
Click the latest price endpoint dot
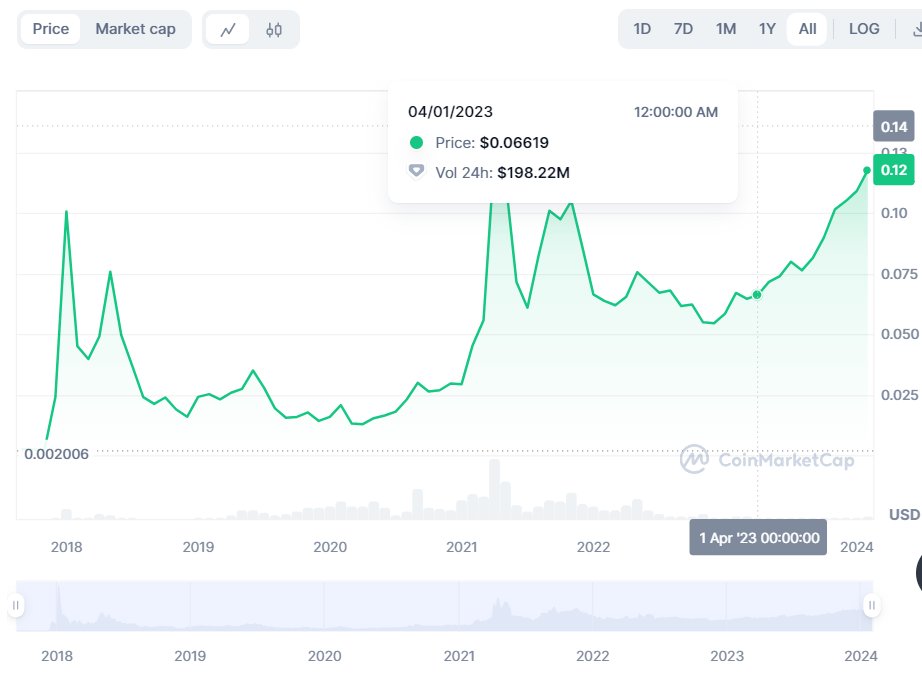867,170
